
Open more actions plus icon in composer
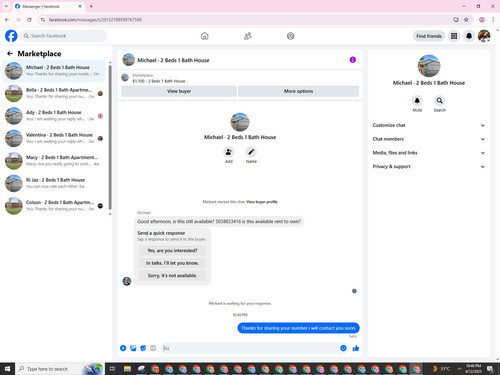tap(123, 348)
